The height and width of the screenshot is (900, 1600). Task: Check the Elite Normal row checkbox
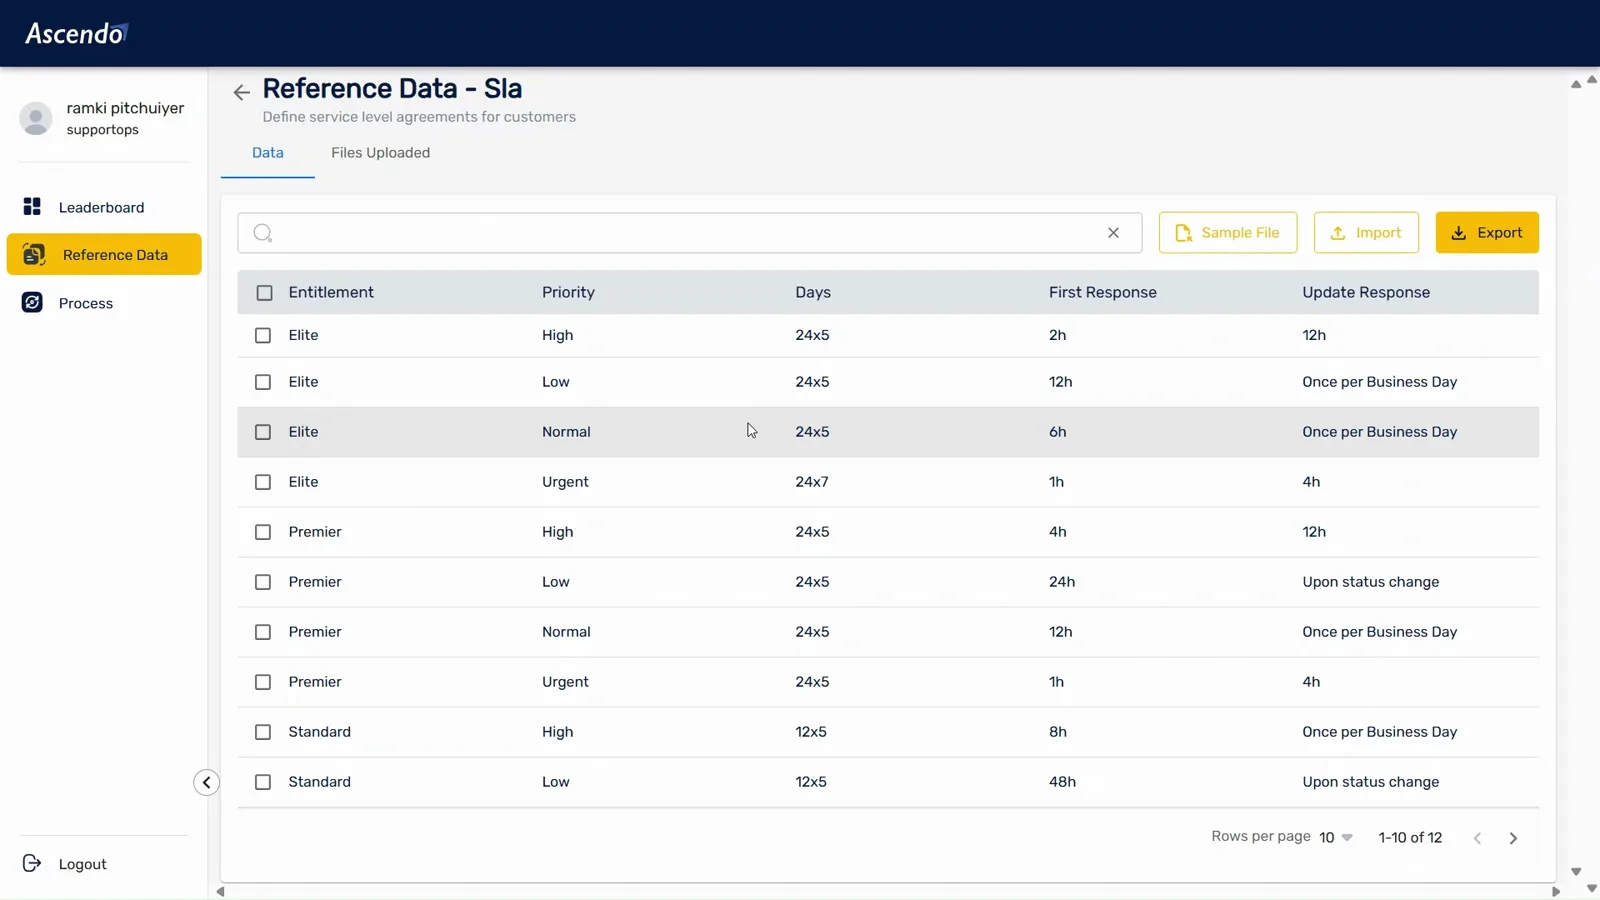click(x=263, y=432)
